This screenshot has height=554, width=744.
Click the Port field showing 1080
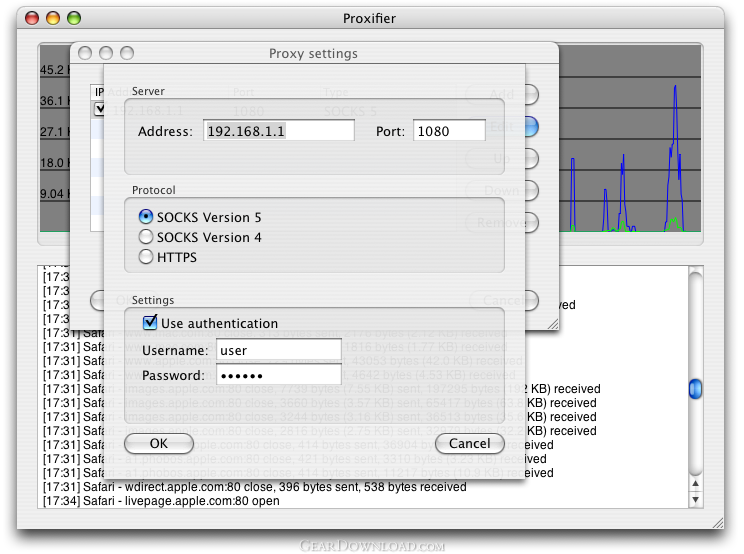(x=449, y=130)
